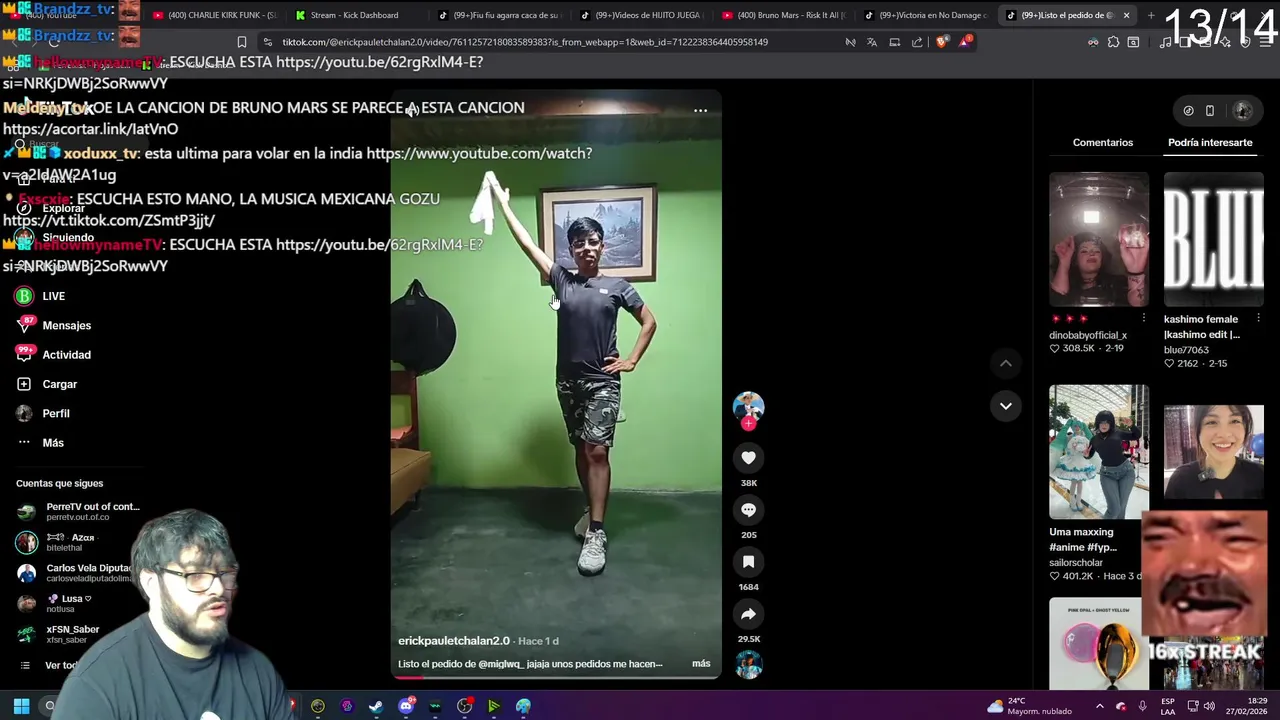
Task: Switch to the Comentarios tab
Action: [1103, 143]
